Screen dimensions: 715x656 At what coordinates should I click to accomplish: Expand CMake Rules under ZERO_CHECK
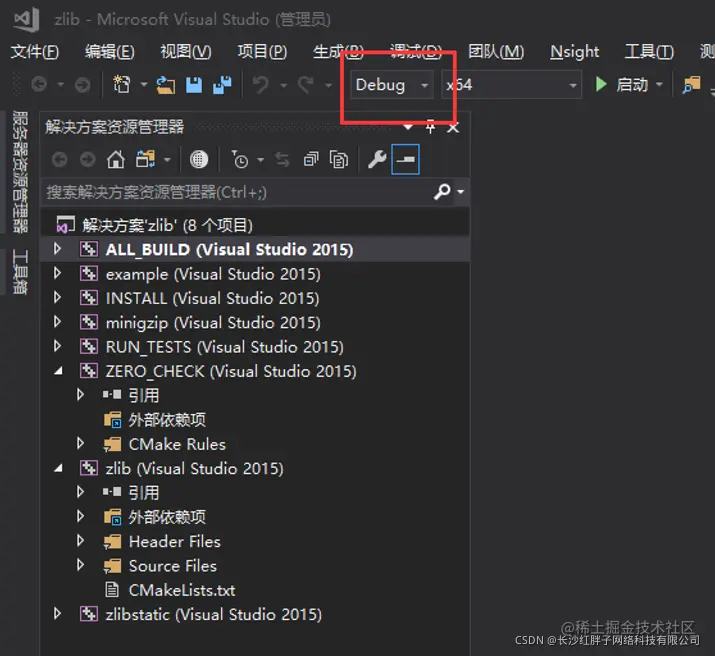tap(80, 444)
